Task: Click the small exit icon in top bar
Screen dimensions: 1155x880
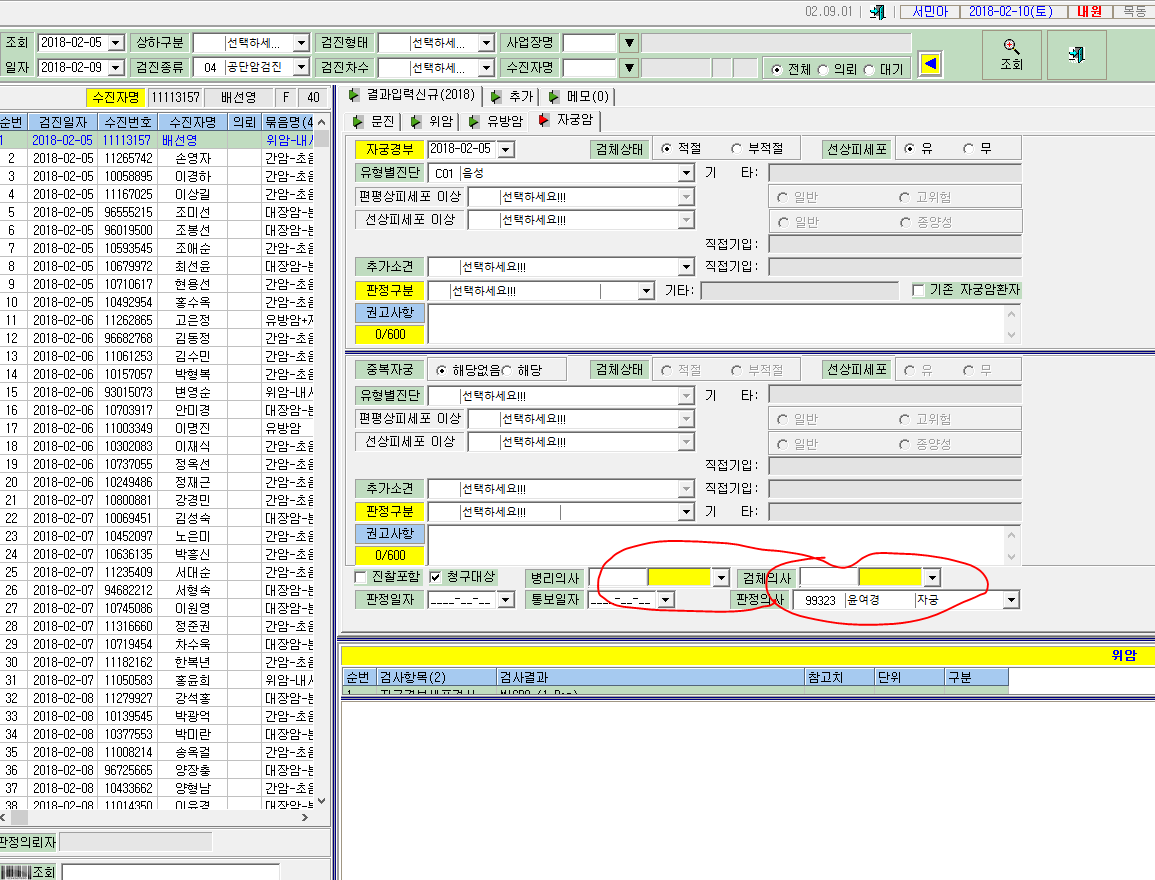Action: coord(877,12)
